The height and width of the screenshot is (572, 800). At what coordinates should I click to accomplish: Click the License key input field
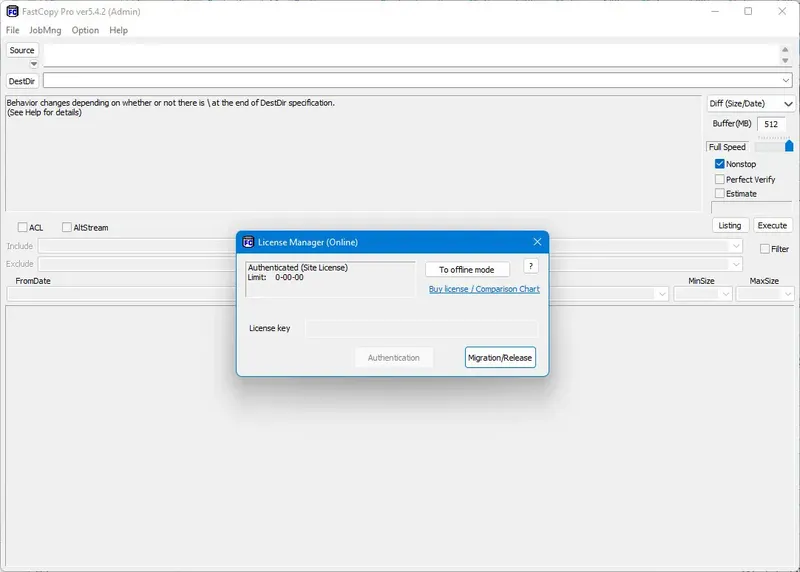[421, 329]
